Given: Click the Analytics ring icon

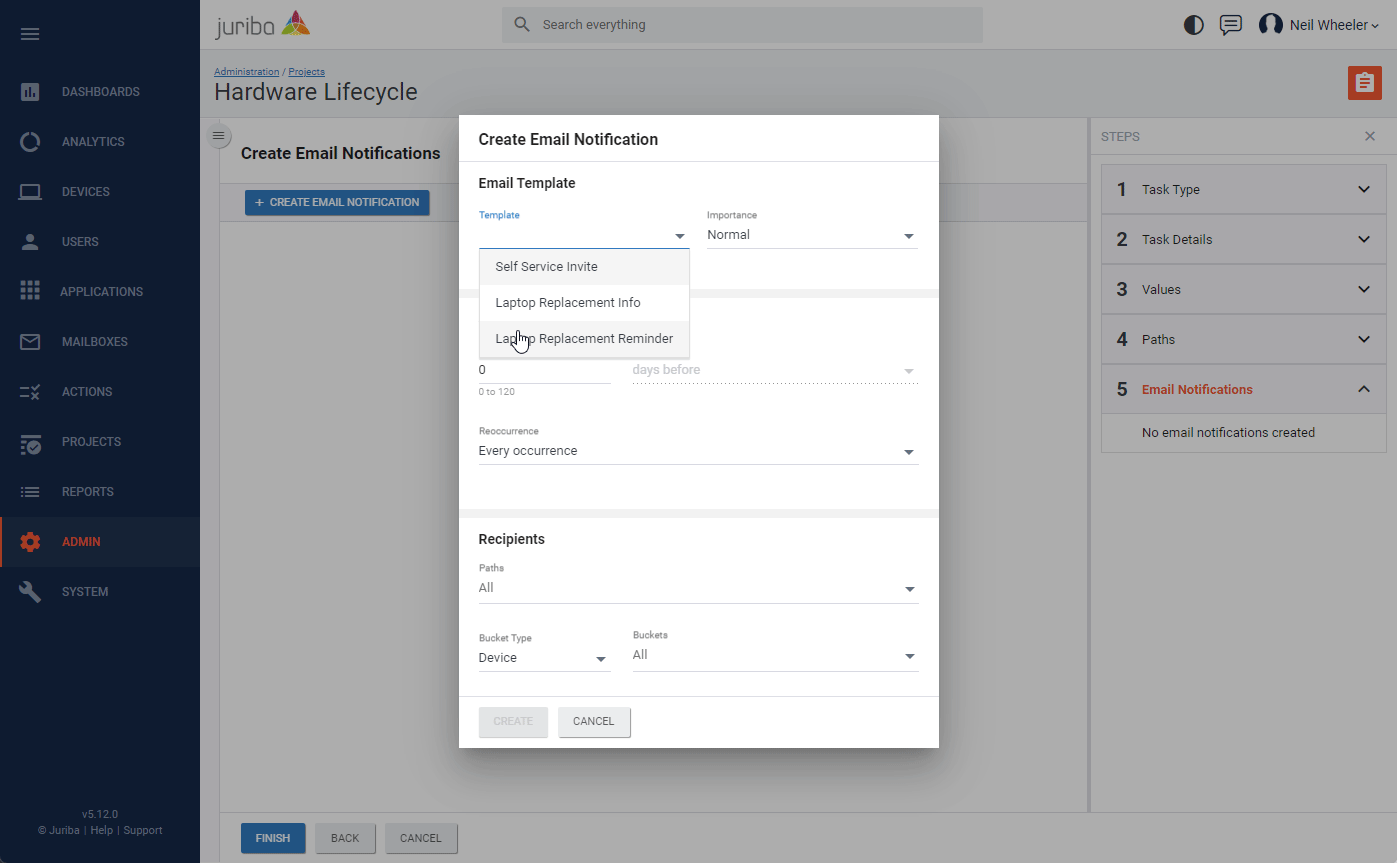Looking at the screenshot, I should coord(30,142).
